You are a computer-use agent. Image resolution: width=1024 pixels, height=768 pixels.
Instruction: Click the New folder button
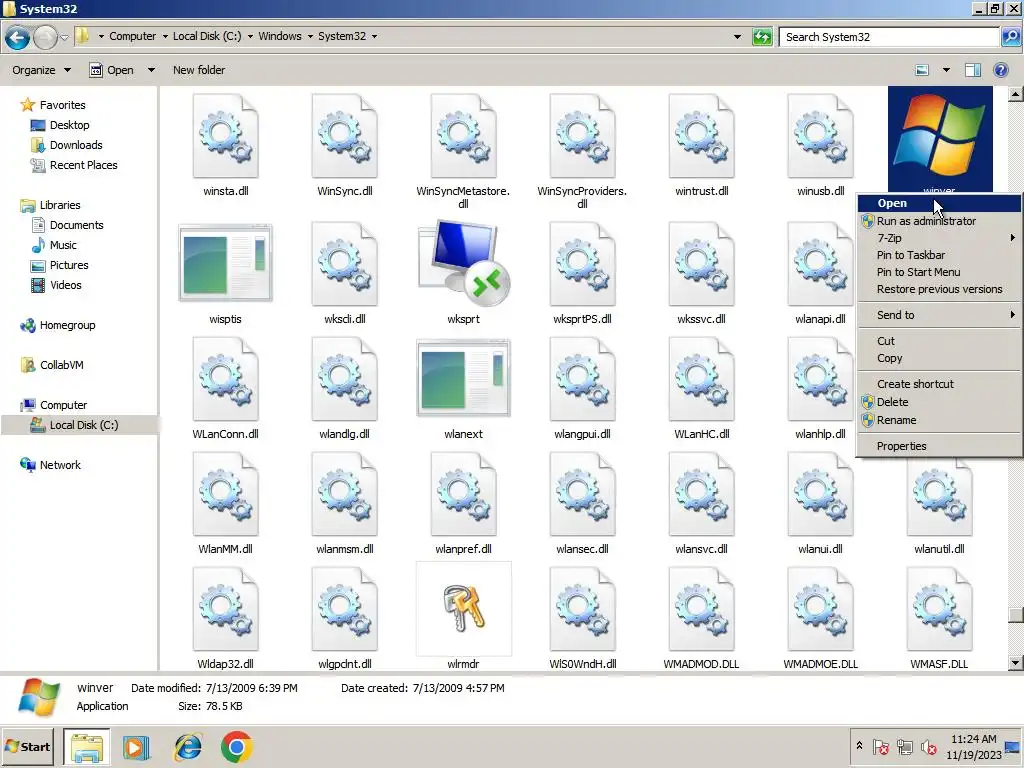point(199,70)
